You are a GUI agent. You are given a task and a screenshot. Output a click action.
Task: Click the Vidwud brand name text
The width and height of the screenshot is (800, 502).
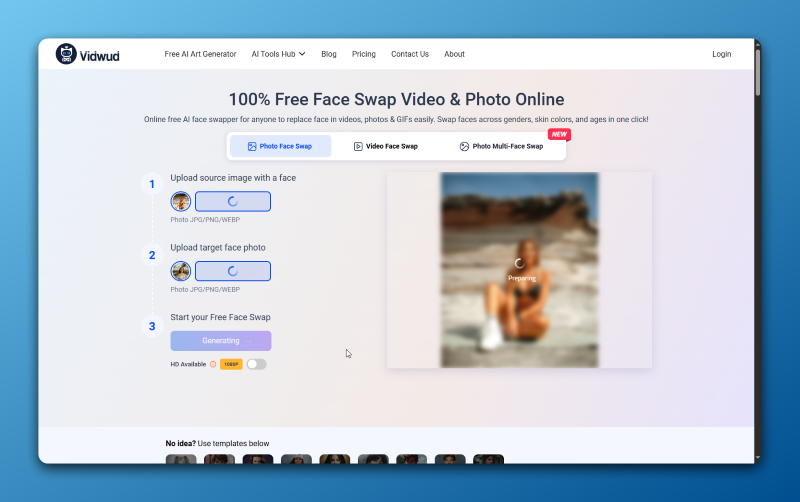99,56
